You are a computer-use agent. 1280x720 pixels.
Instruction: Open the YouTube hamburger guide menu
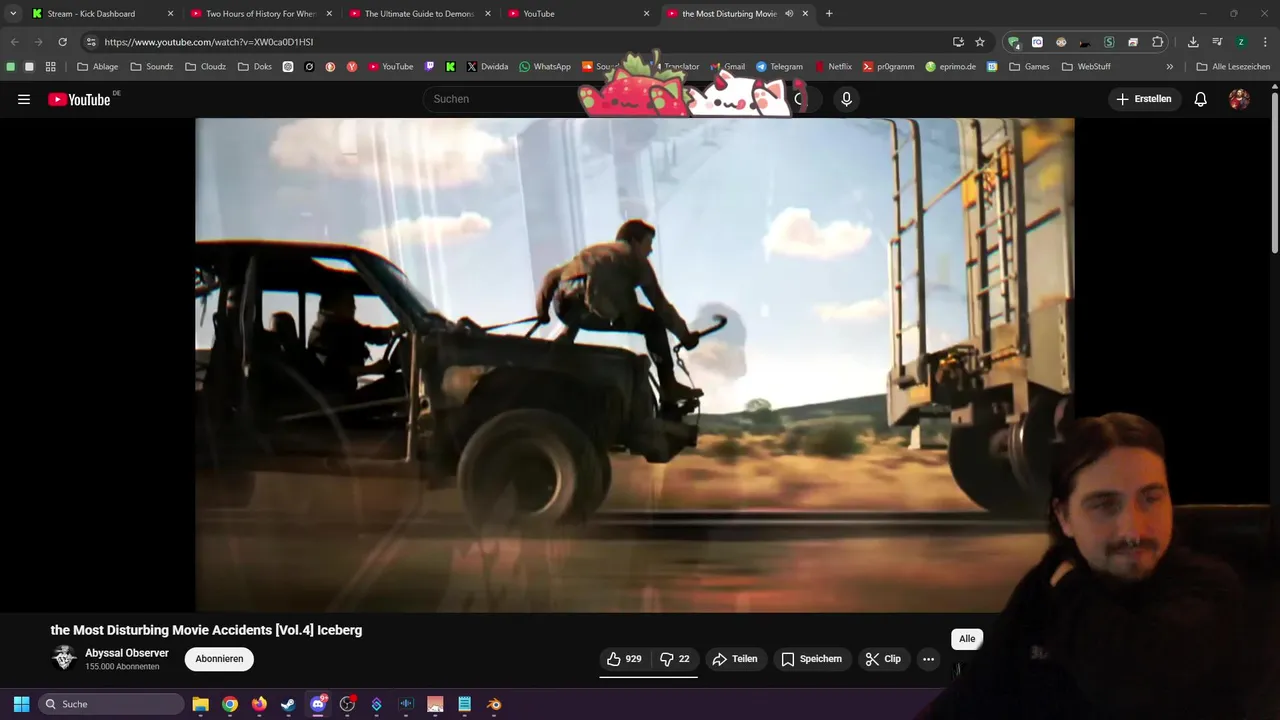point(24,99)
